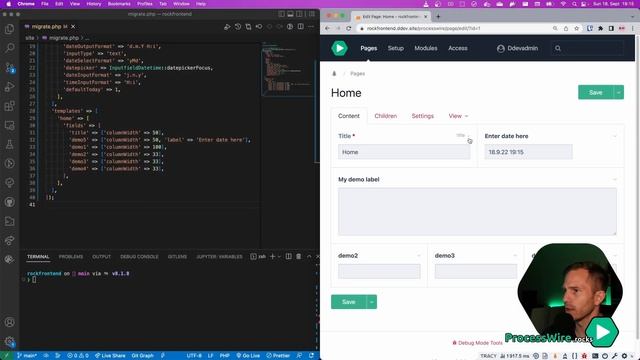Click the My demo label textarea
This screenshot has width=640, height=360.
477,211
